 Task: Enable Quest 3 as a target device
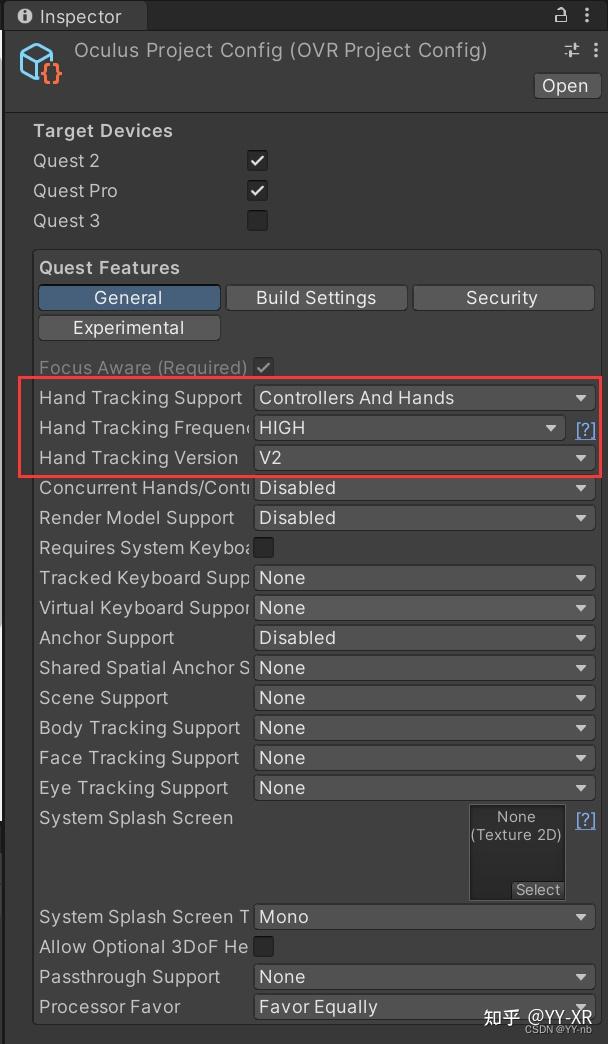click(257, 220)
